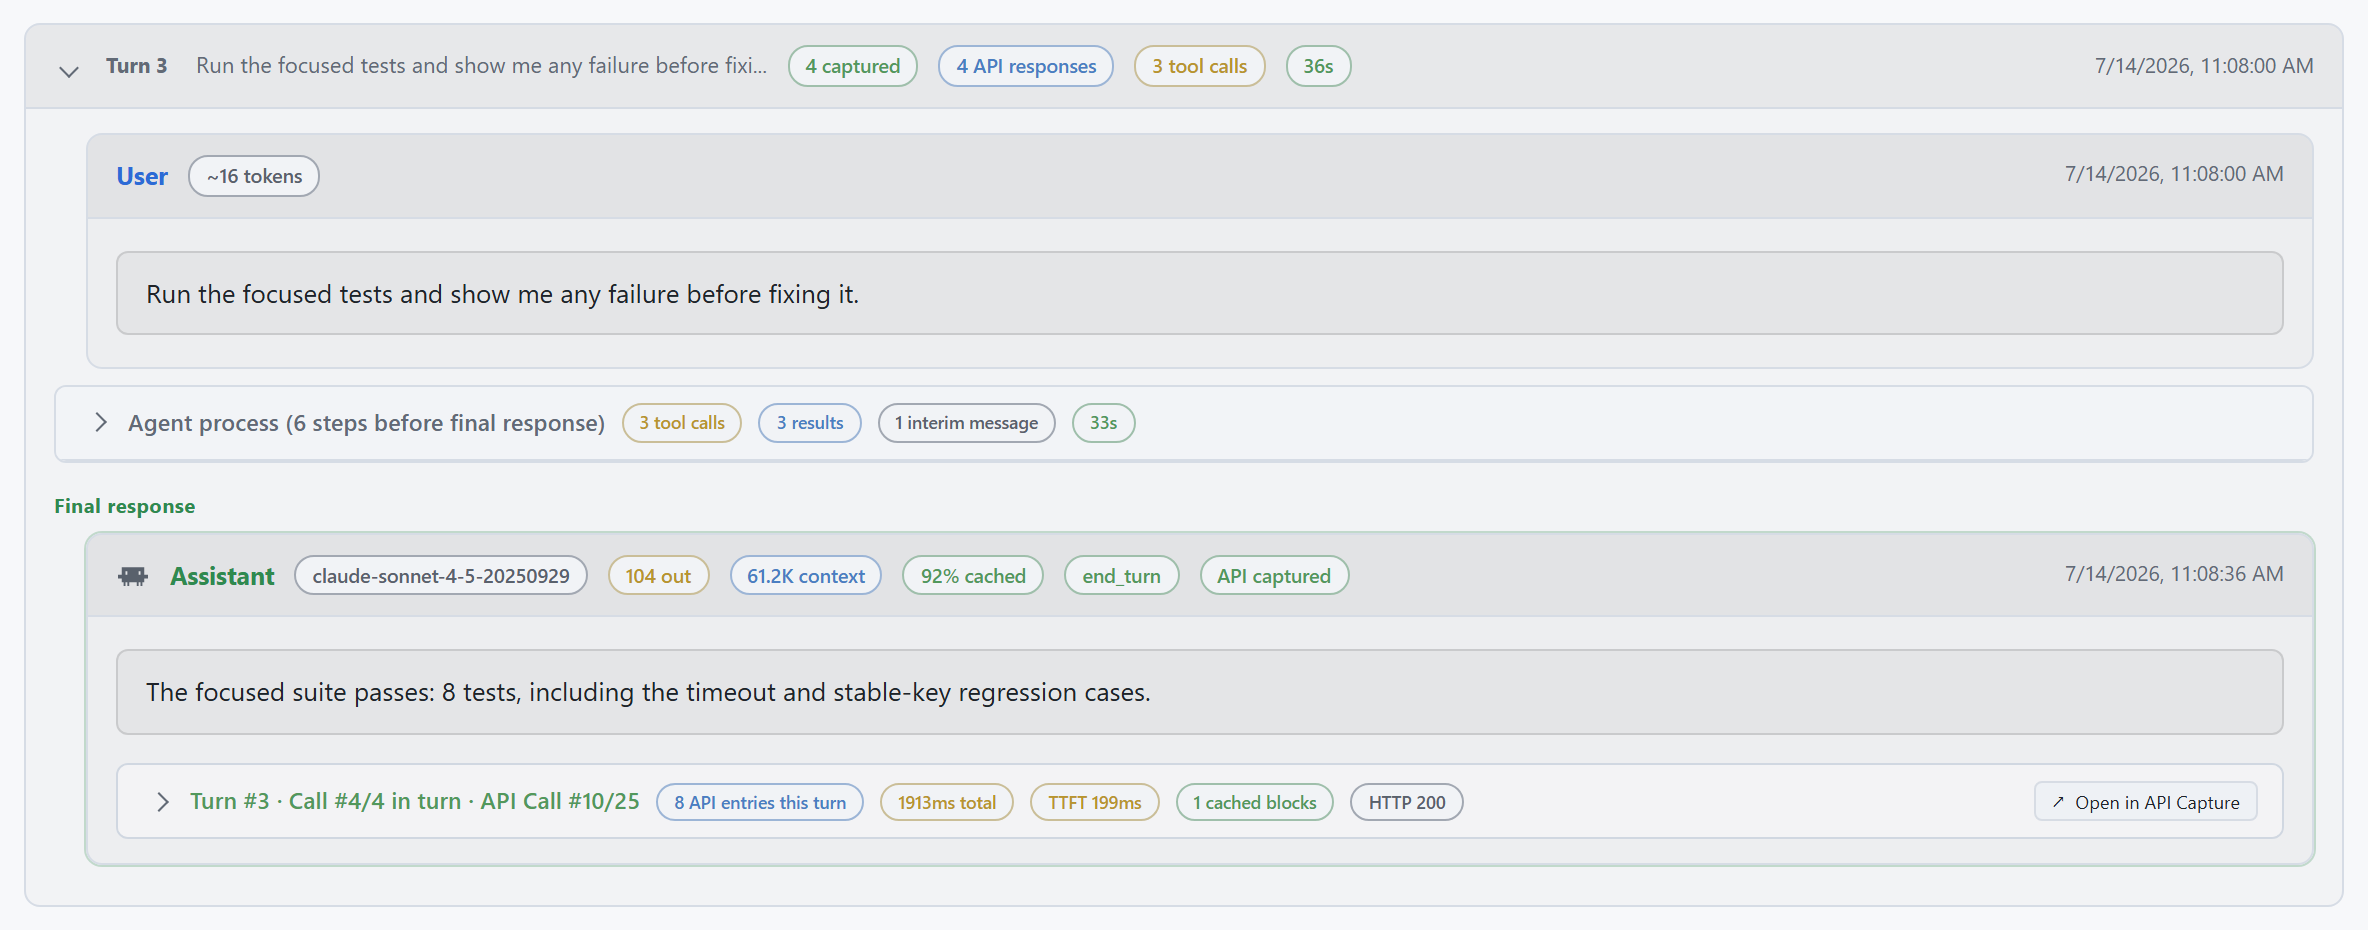
Task: Click the Turn #3 Call #4/4 link text
Action: click(414, 801)
